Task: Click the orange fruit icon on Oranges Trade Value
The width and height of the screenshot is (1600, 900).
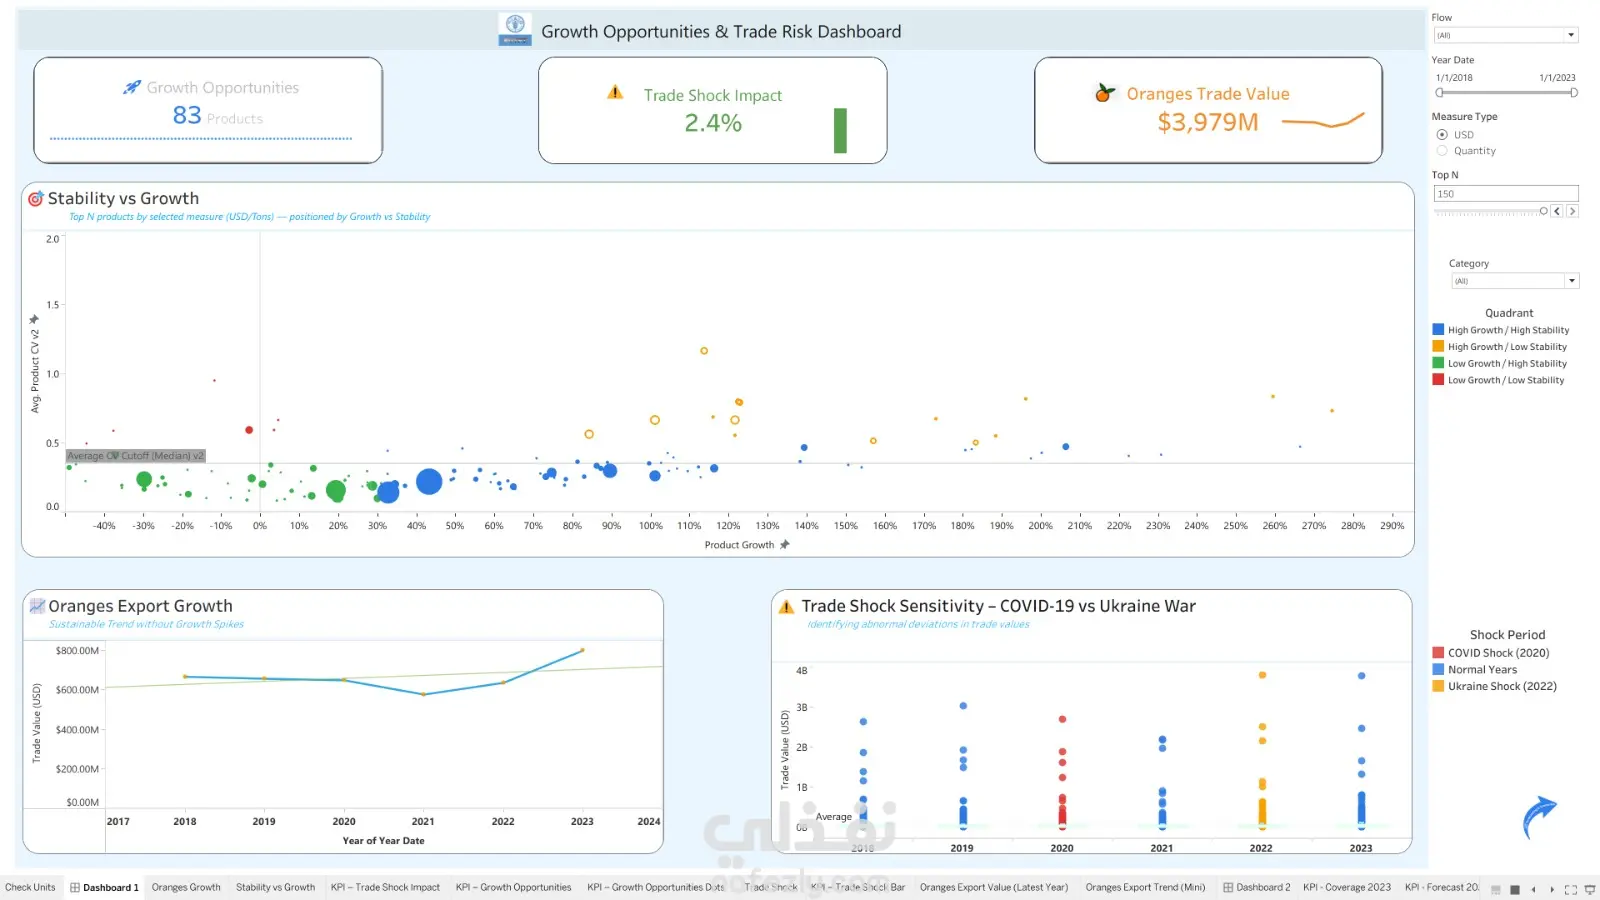Action: pos(1104,93)
